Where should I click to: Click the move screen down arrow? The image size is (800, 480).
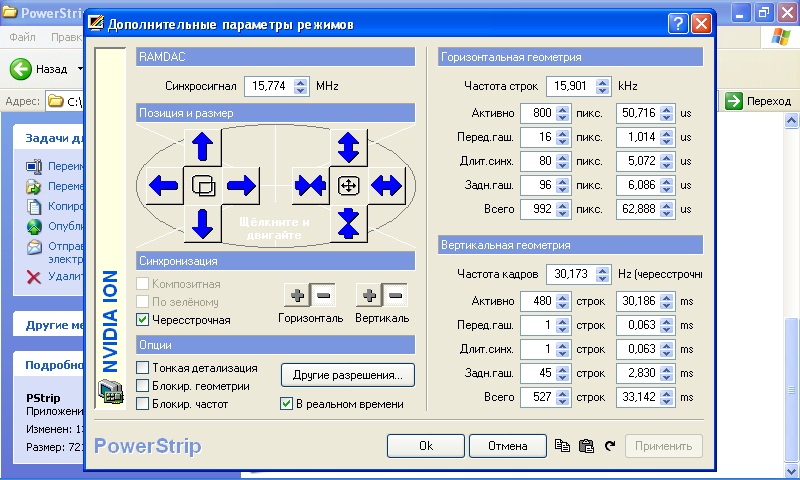203,223
